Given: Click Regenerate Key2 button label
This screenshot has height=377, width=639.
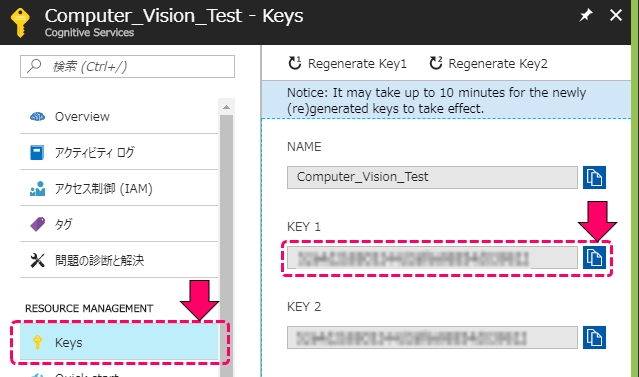Looking at the screenshot, I should click(x=498, y=64).
